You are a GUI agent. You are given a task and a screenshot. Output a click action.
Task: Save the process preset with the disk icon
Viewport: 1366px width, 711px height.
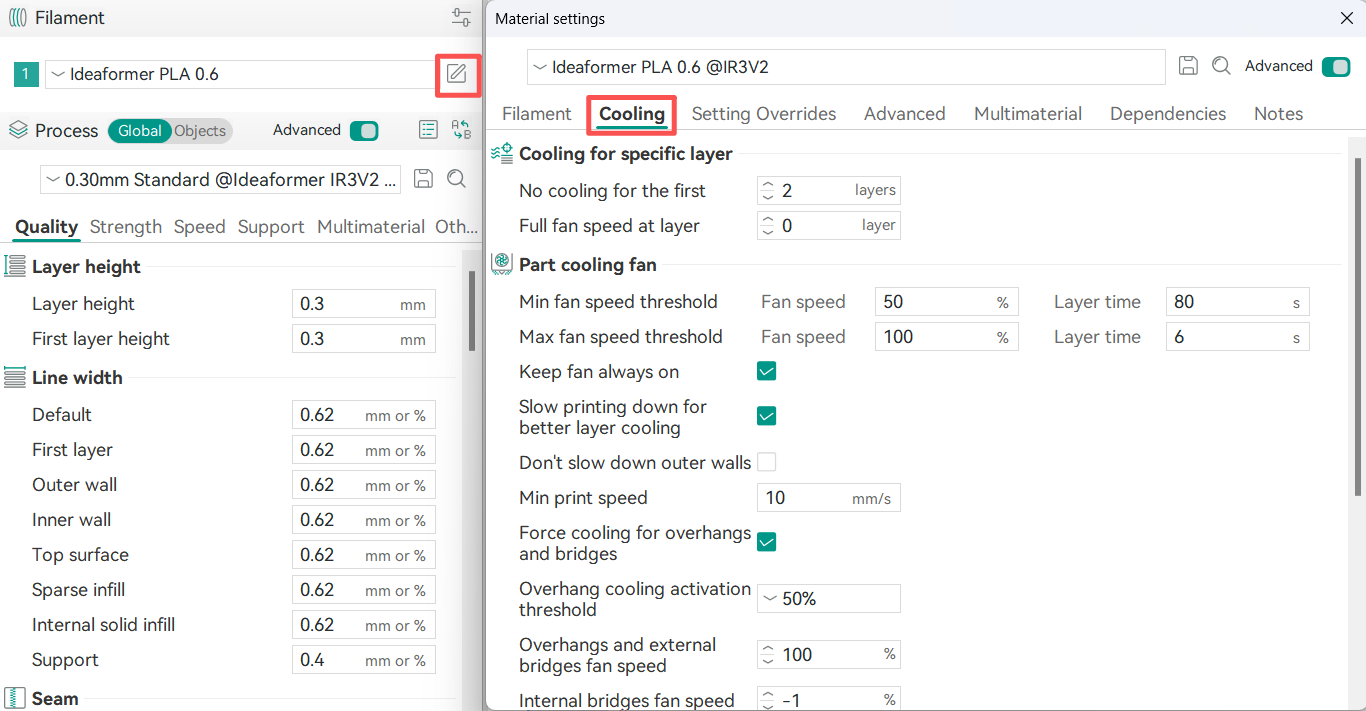pyautogui.click(x=423, y=179)
